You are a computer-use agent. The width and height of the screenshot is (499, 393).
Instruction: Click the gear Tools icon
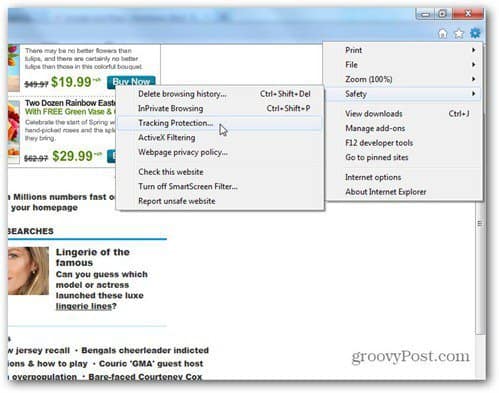point(475,33)
